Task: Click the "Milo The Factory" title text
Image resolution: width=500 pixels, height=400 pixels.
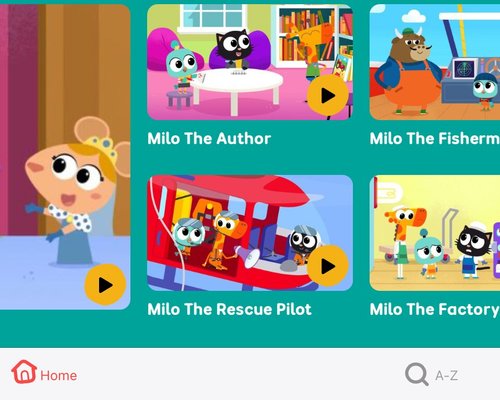Action: point(435,309)
